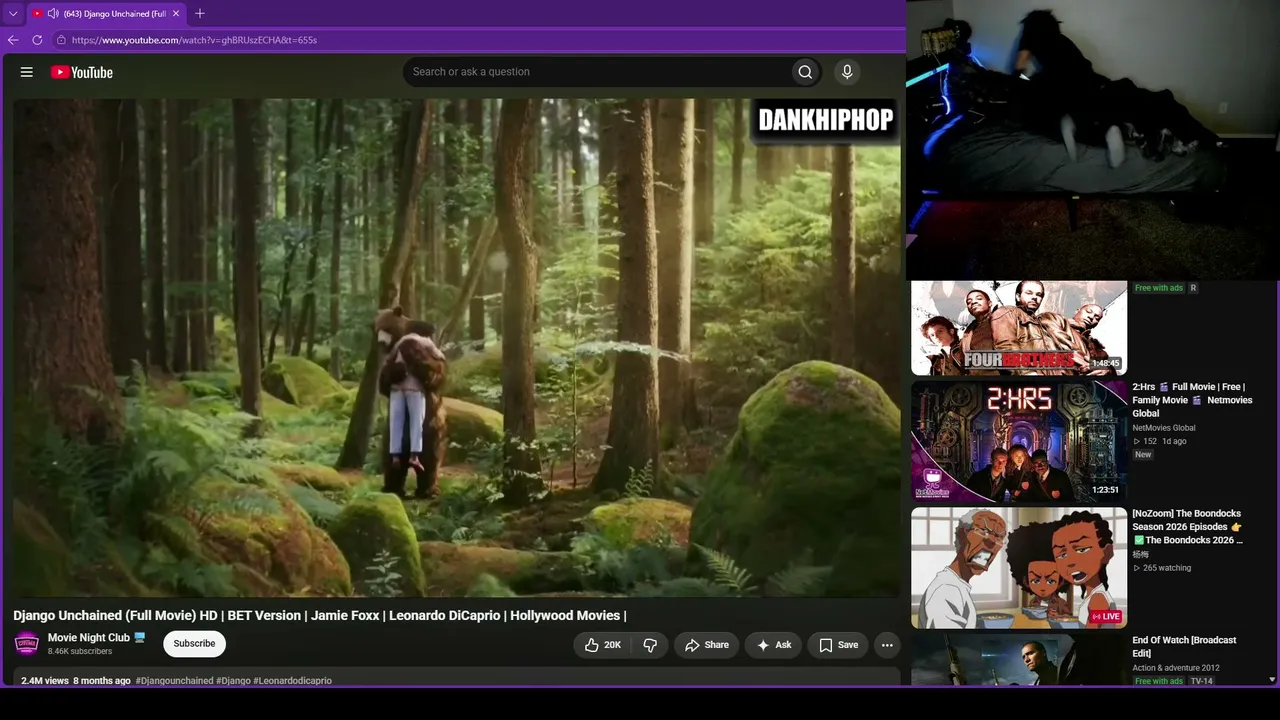1280x720 pixels.
Task: Select the Django Unchained browser tab
Action: pos(106,14)
